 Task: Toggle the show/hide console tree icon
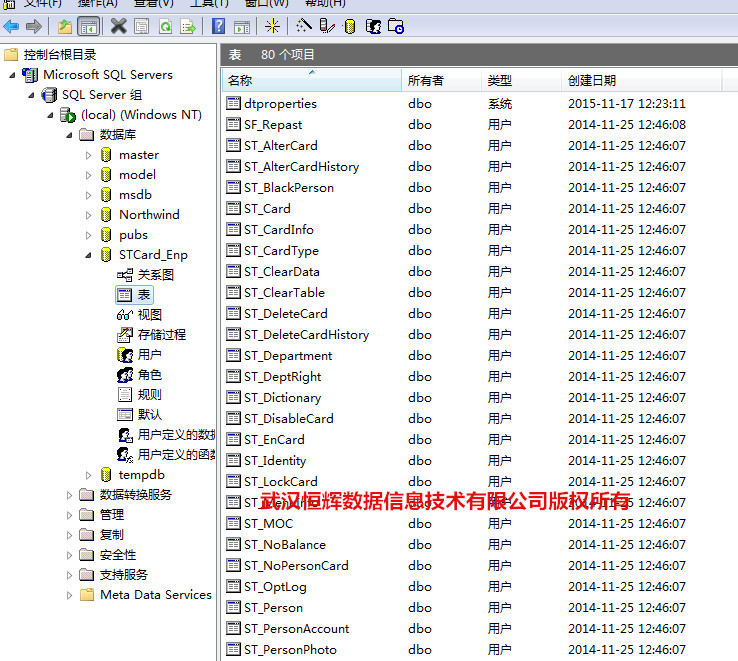[x=88, y=26]
